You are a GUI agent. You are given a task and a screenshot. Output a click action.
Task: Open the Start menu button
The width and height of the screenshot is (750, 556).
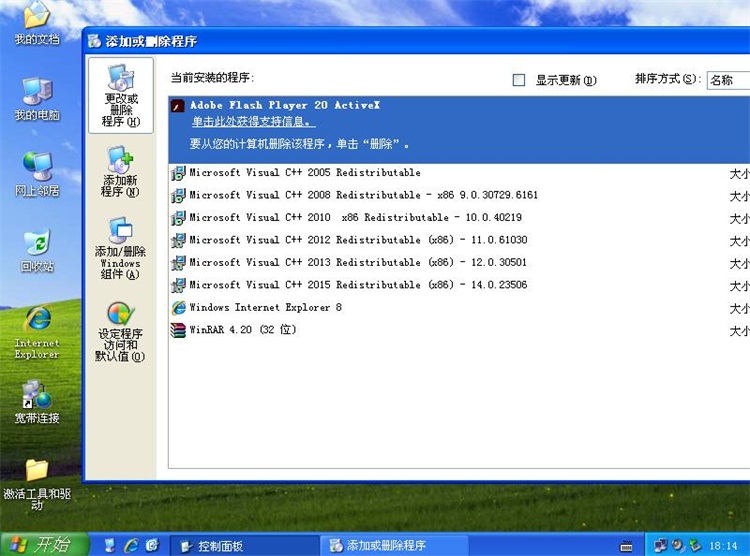(44, 545)
